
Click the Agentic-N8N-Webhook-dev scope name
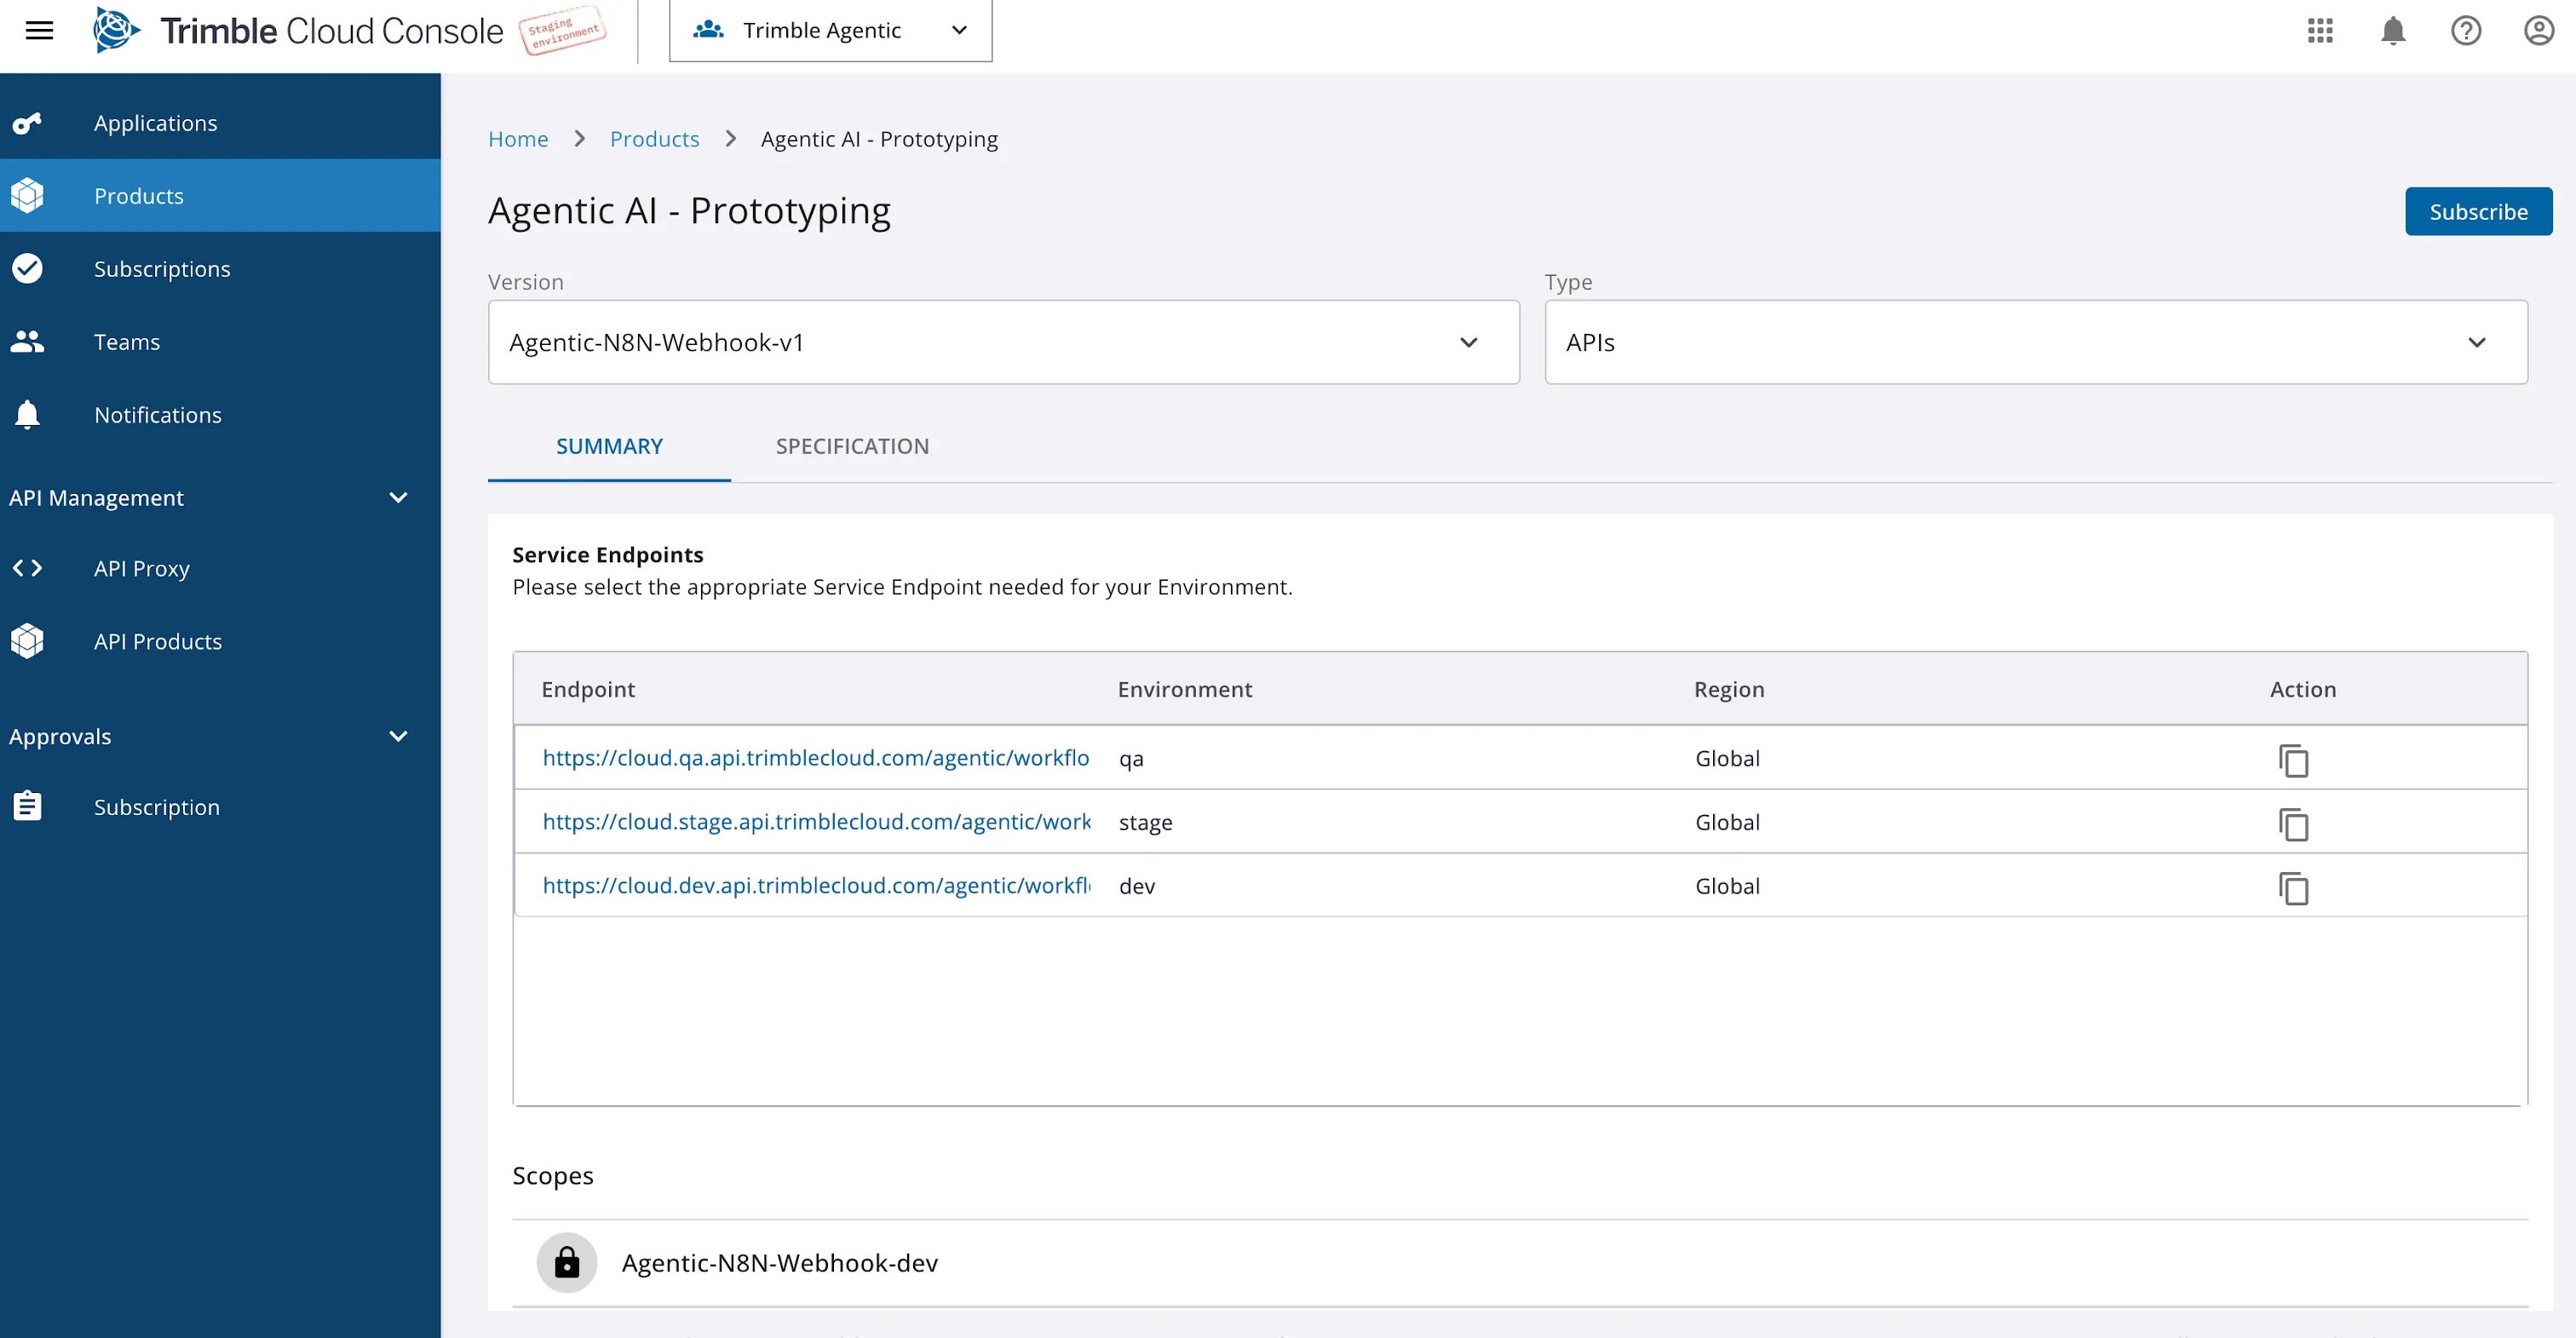(780, 1262)
